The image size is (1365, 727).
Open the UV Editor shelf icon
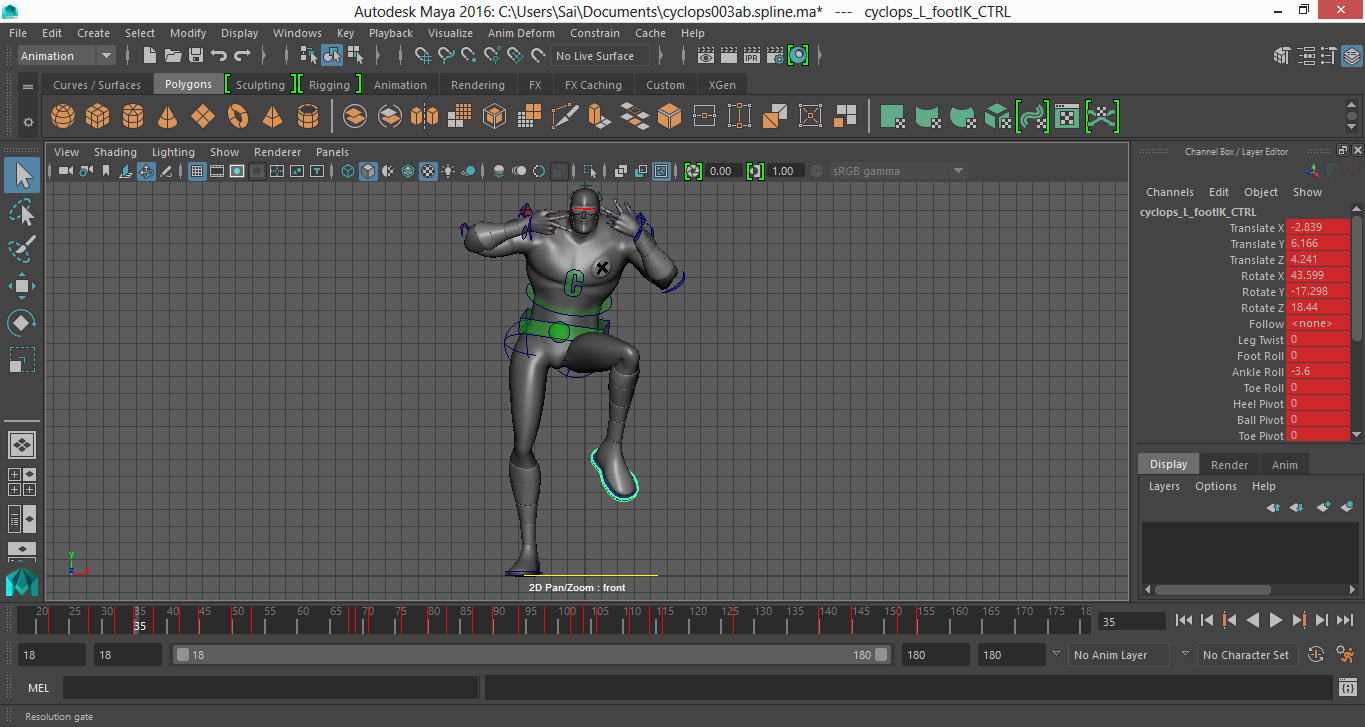1067,117
